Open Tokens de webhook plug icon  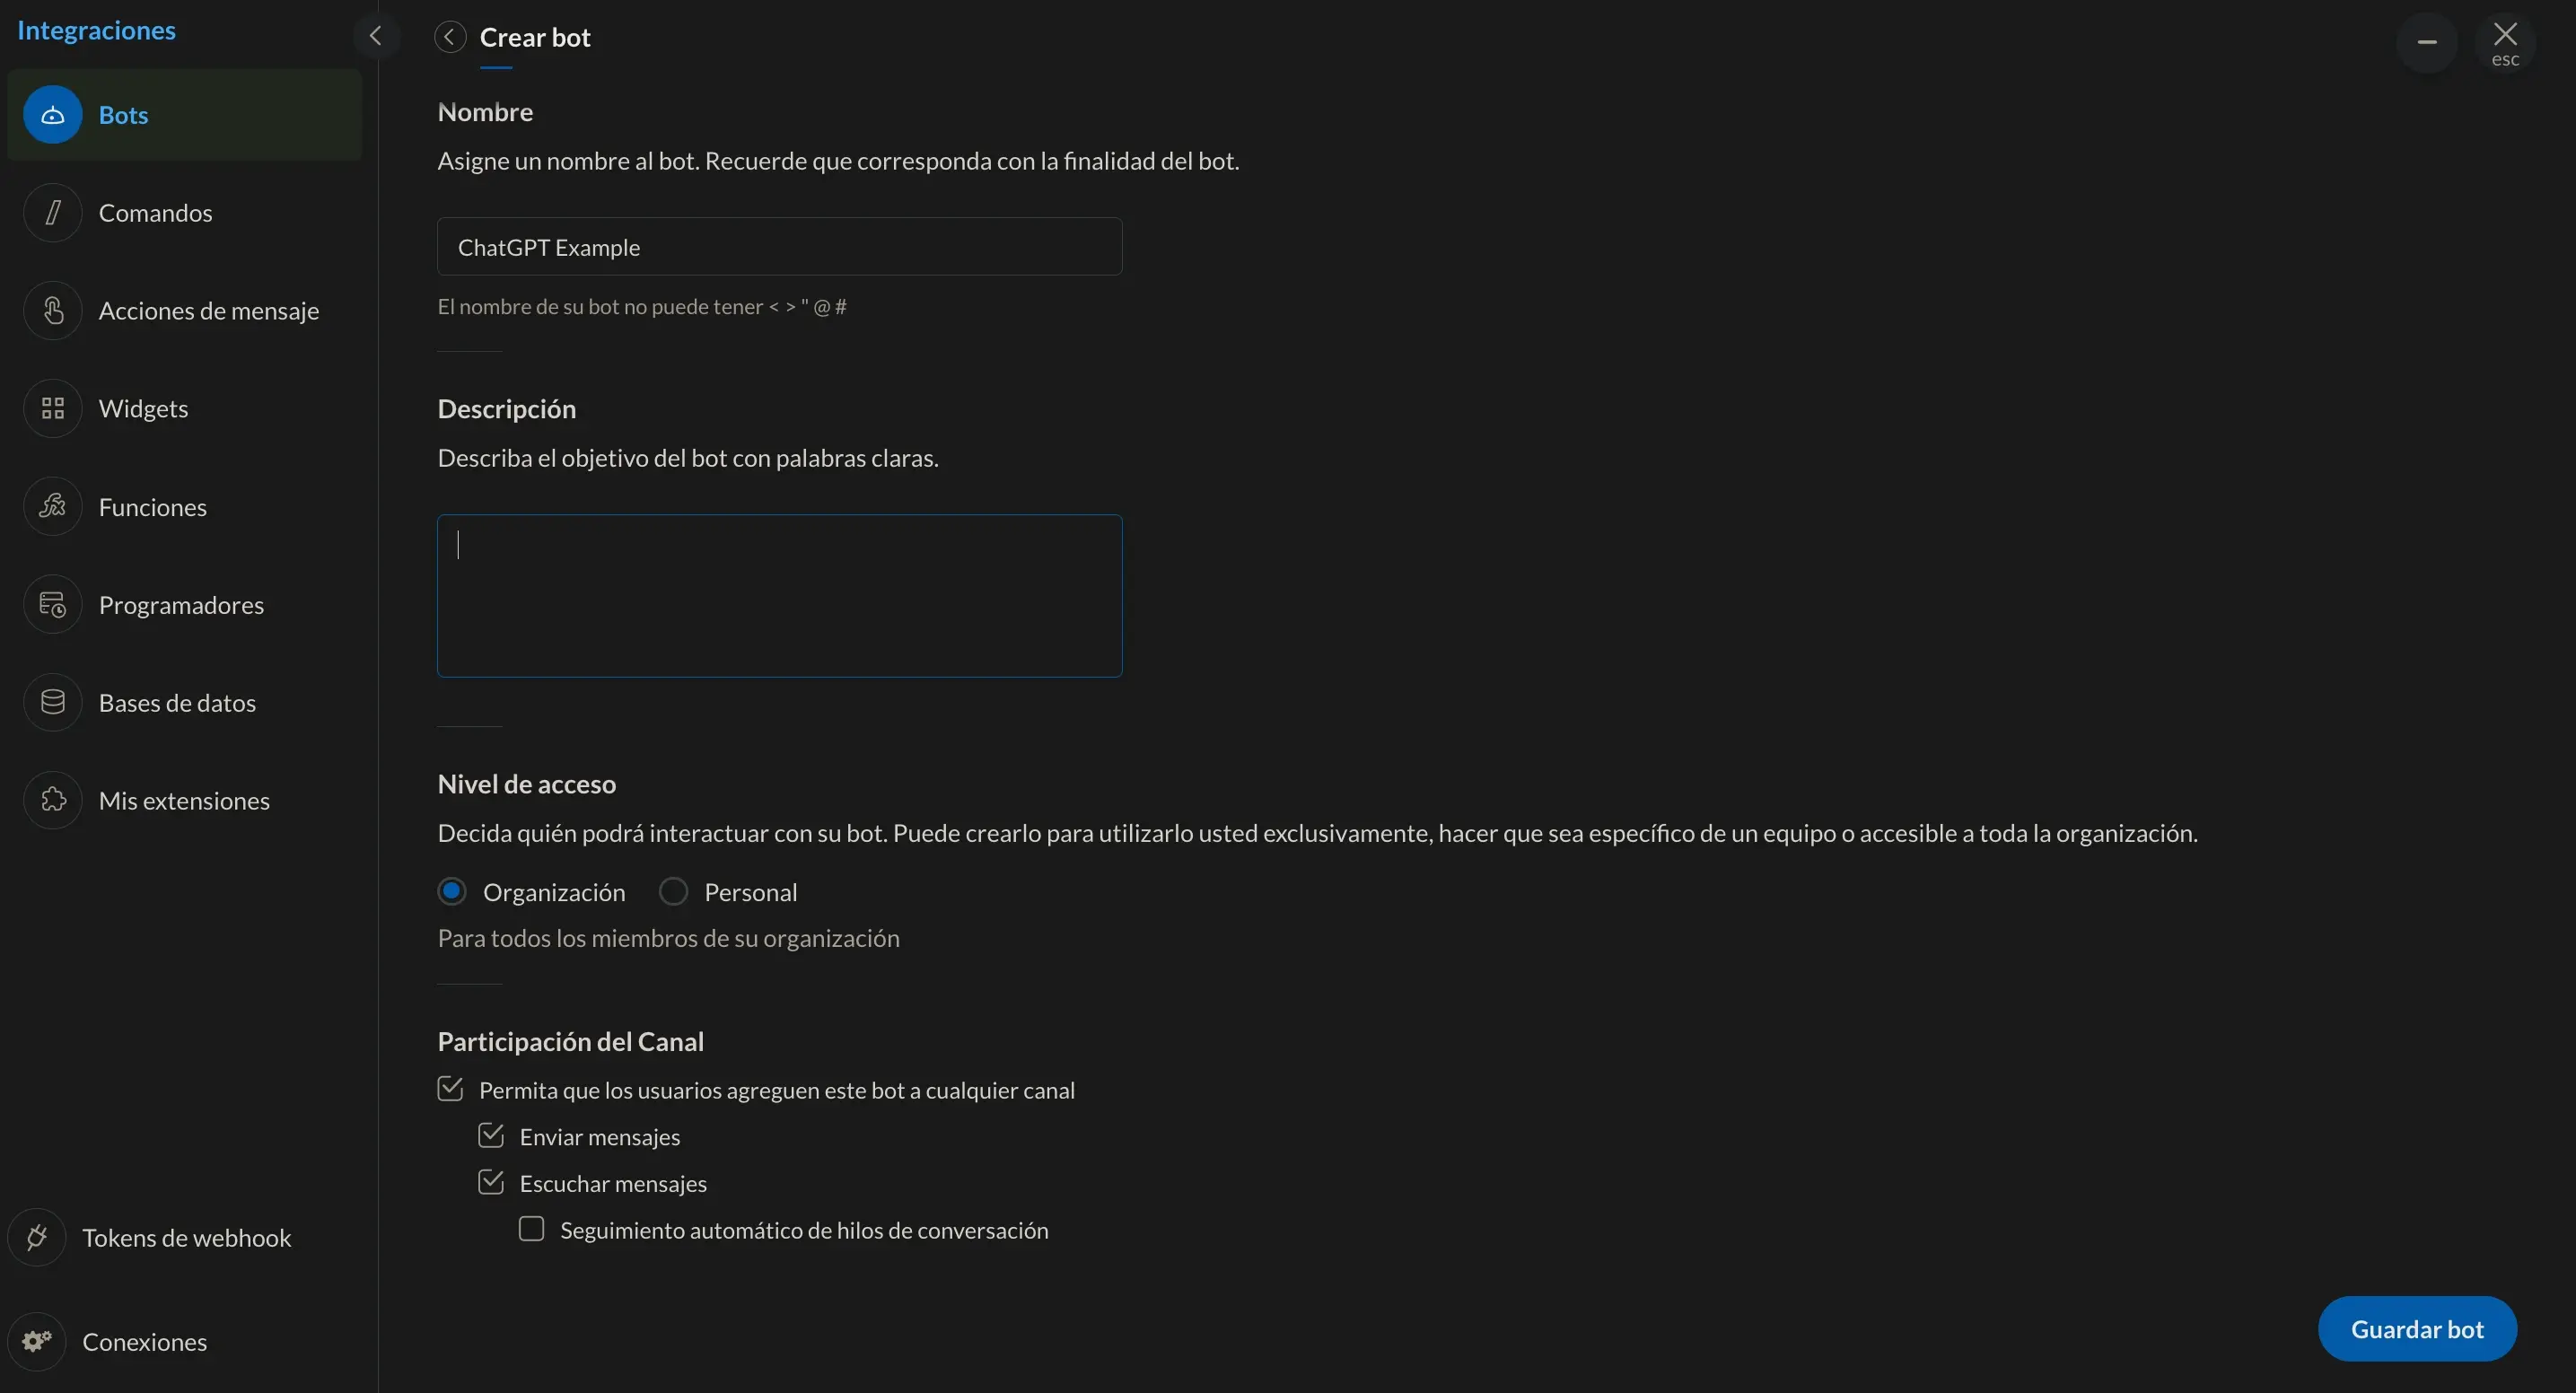click(37, 1238)
